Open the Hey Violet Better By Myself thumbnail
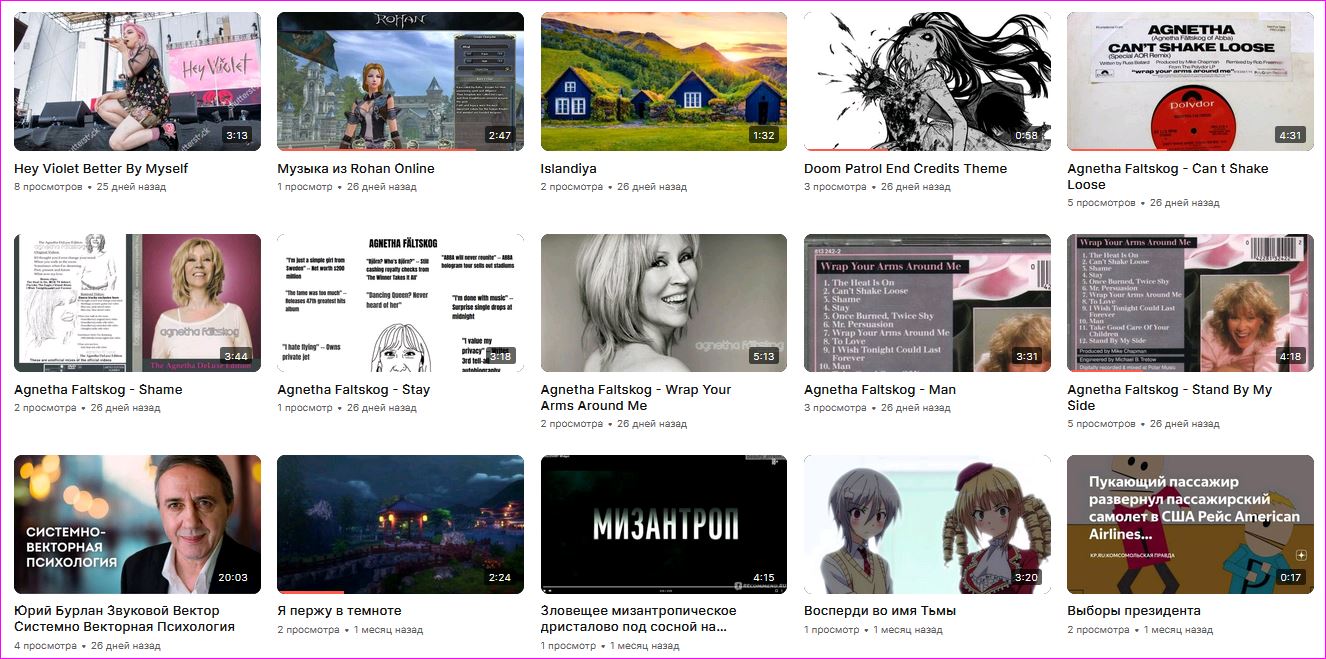1326x659 pixels. 137,81
